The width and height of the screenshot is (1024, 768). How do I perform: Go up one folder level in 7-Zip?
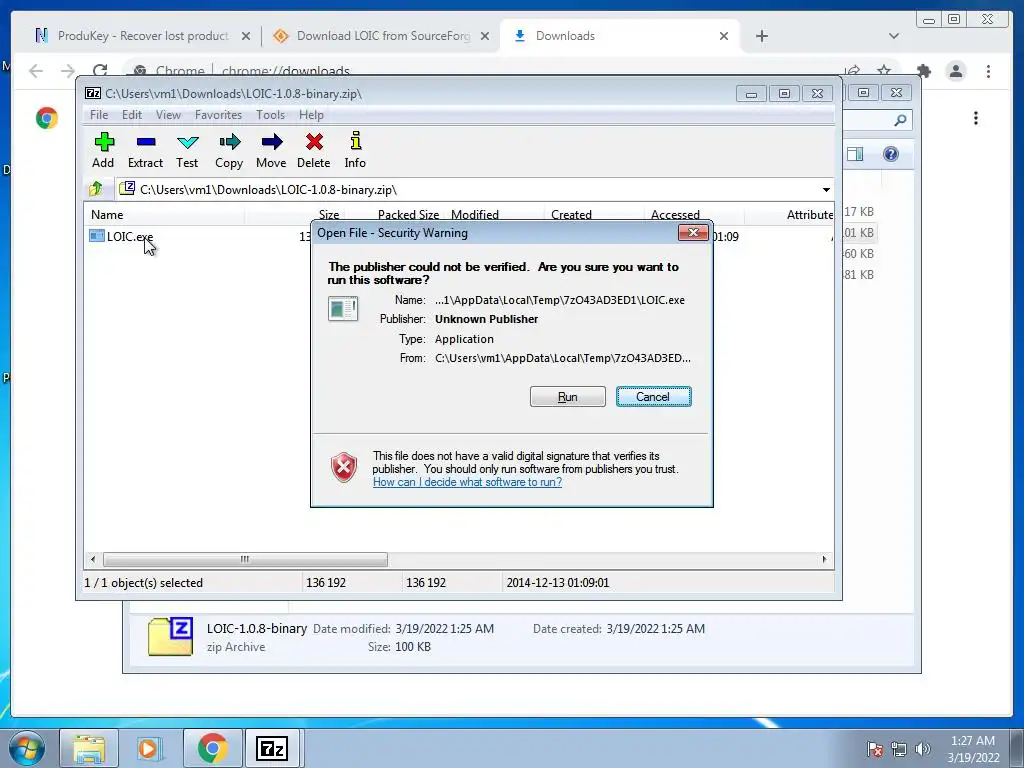(x=96, y=189)
